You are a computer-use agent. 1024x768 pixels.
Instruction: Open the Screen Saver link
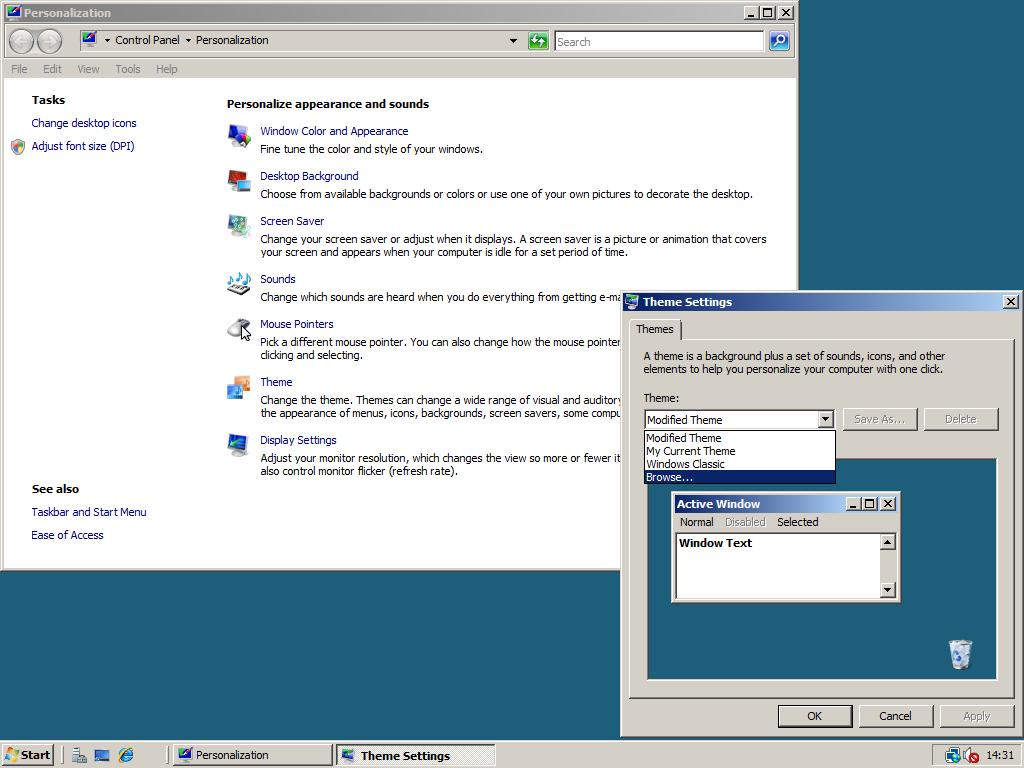tap(292, 221)
